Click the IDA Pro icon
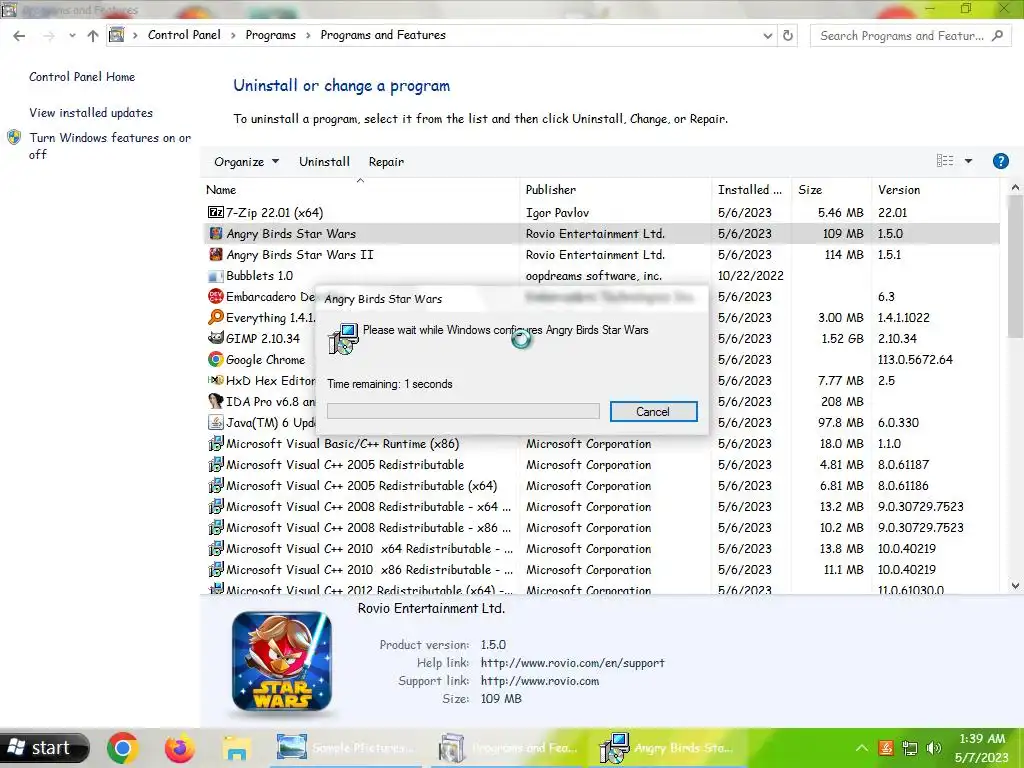This screenshot has height=768, width=1024. (x=216, y=401)
